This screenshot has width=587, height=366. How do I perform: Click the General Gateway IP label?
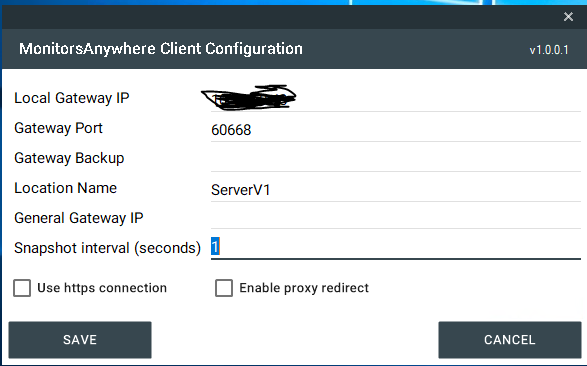tap(79, 218)
